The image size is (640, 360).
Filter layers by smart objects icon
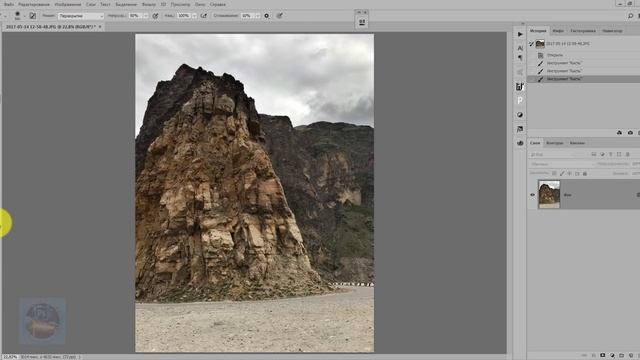coord(628,154)
